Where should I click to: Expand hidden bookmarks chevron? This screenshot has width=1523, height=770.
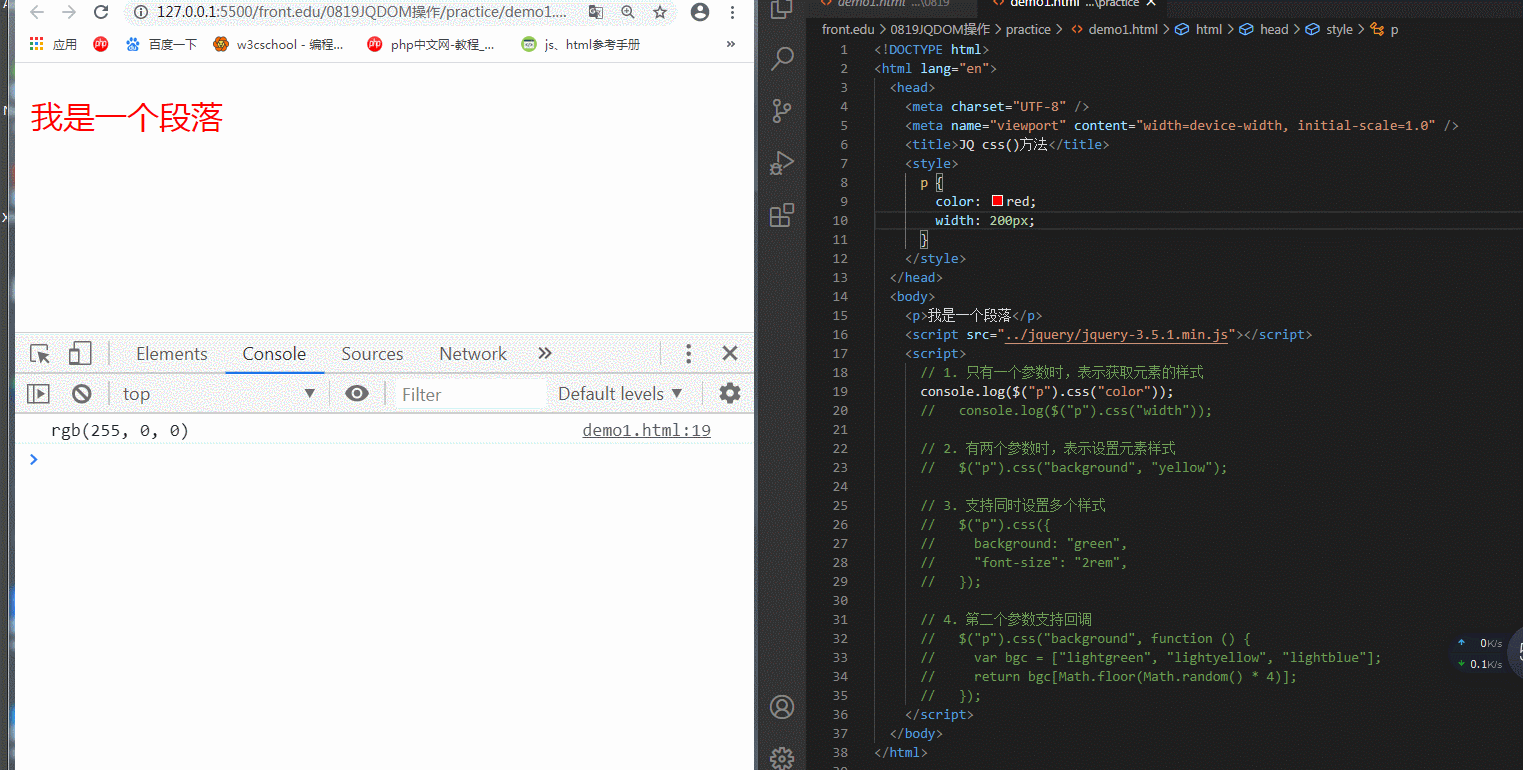[730, 44]
